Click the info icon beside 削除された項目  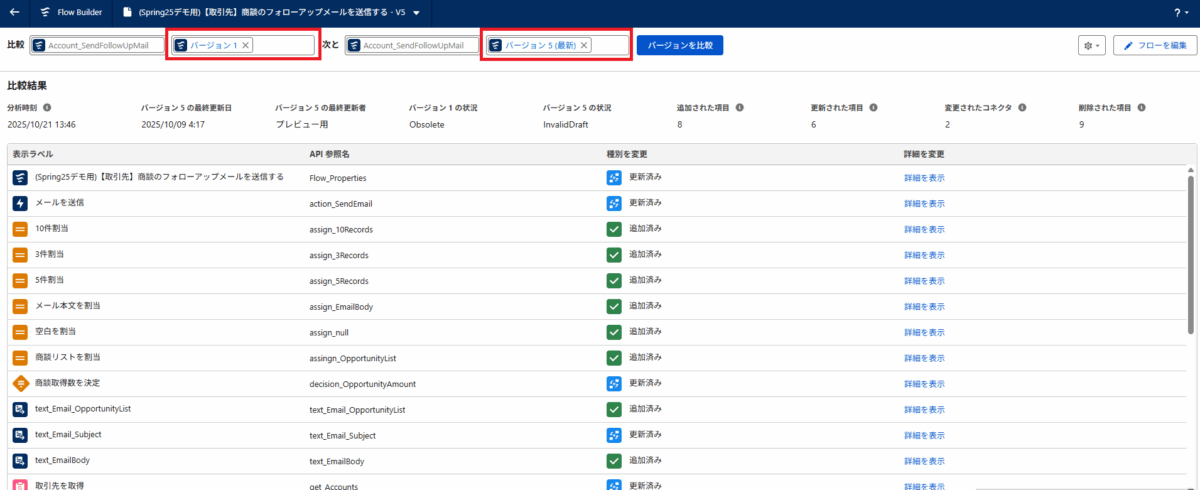(x=1141, y=107)
